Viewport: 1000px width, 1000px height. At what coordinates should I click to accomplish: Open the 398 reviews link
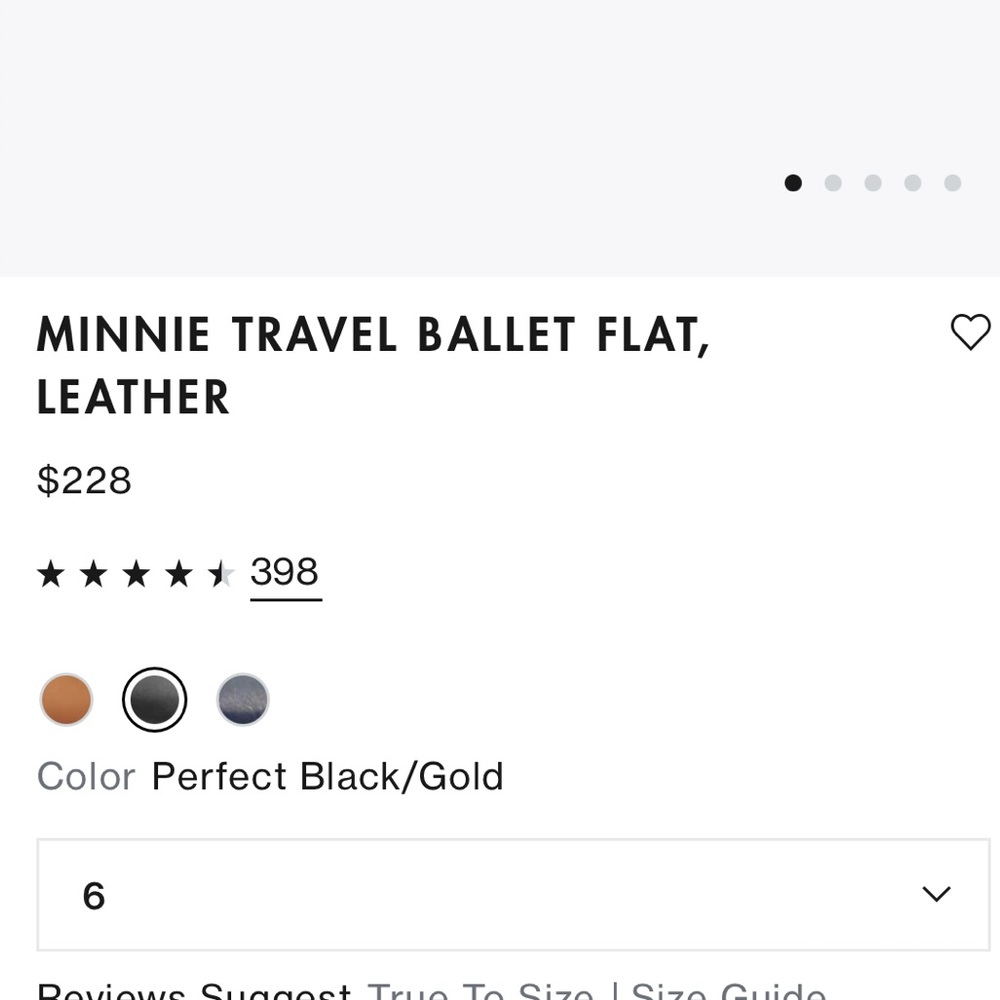point(285,573)
